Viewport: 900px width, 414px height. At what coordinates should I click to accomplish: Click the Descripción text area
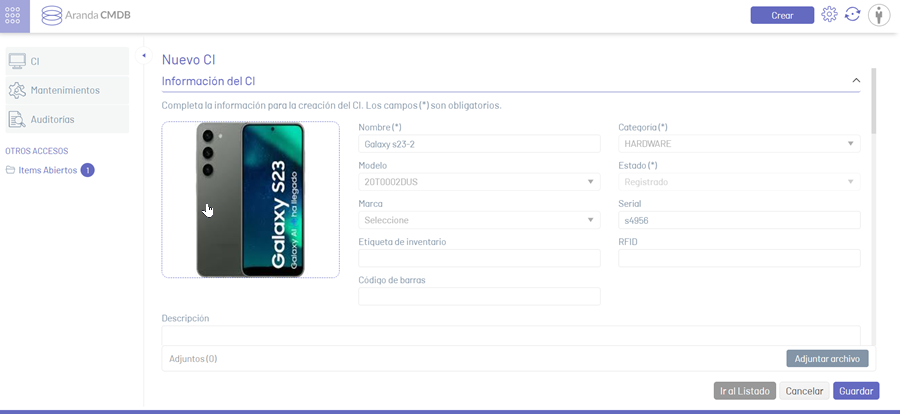pos(511,335)
